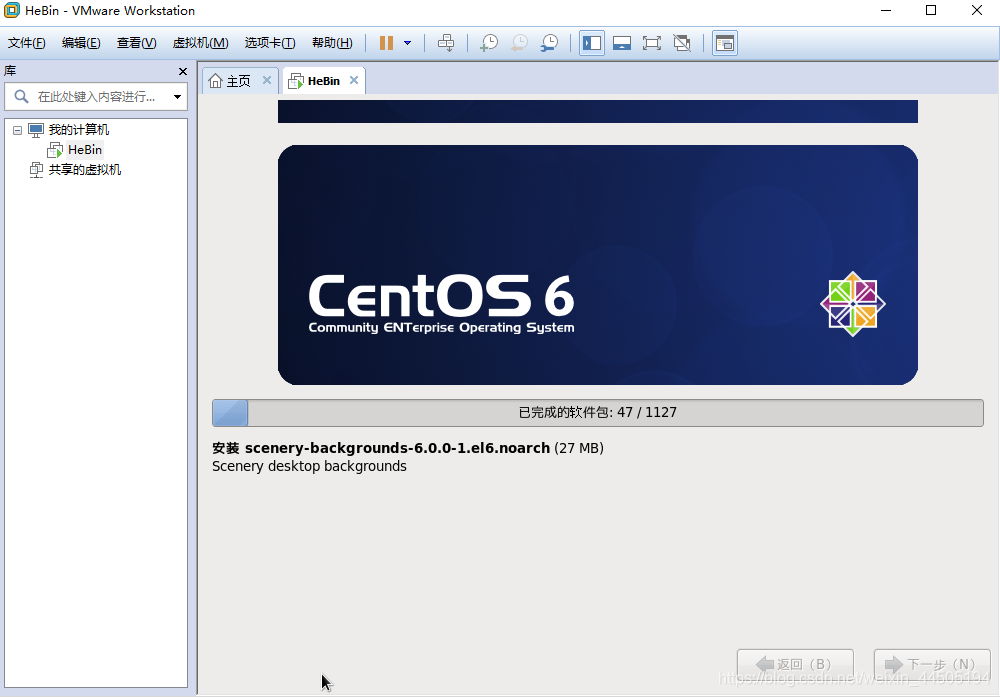
Task: Open the 文件(F) menu
Action: click(x=27, y=43)
